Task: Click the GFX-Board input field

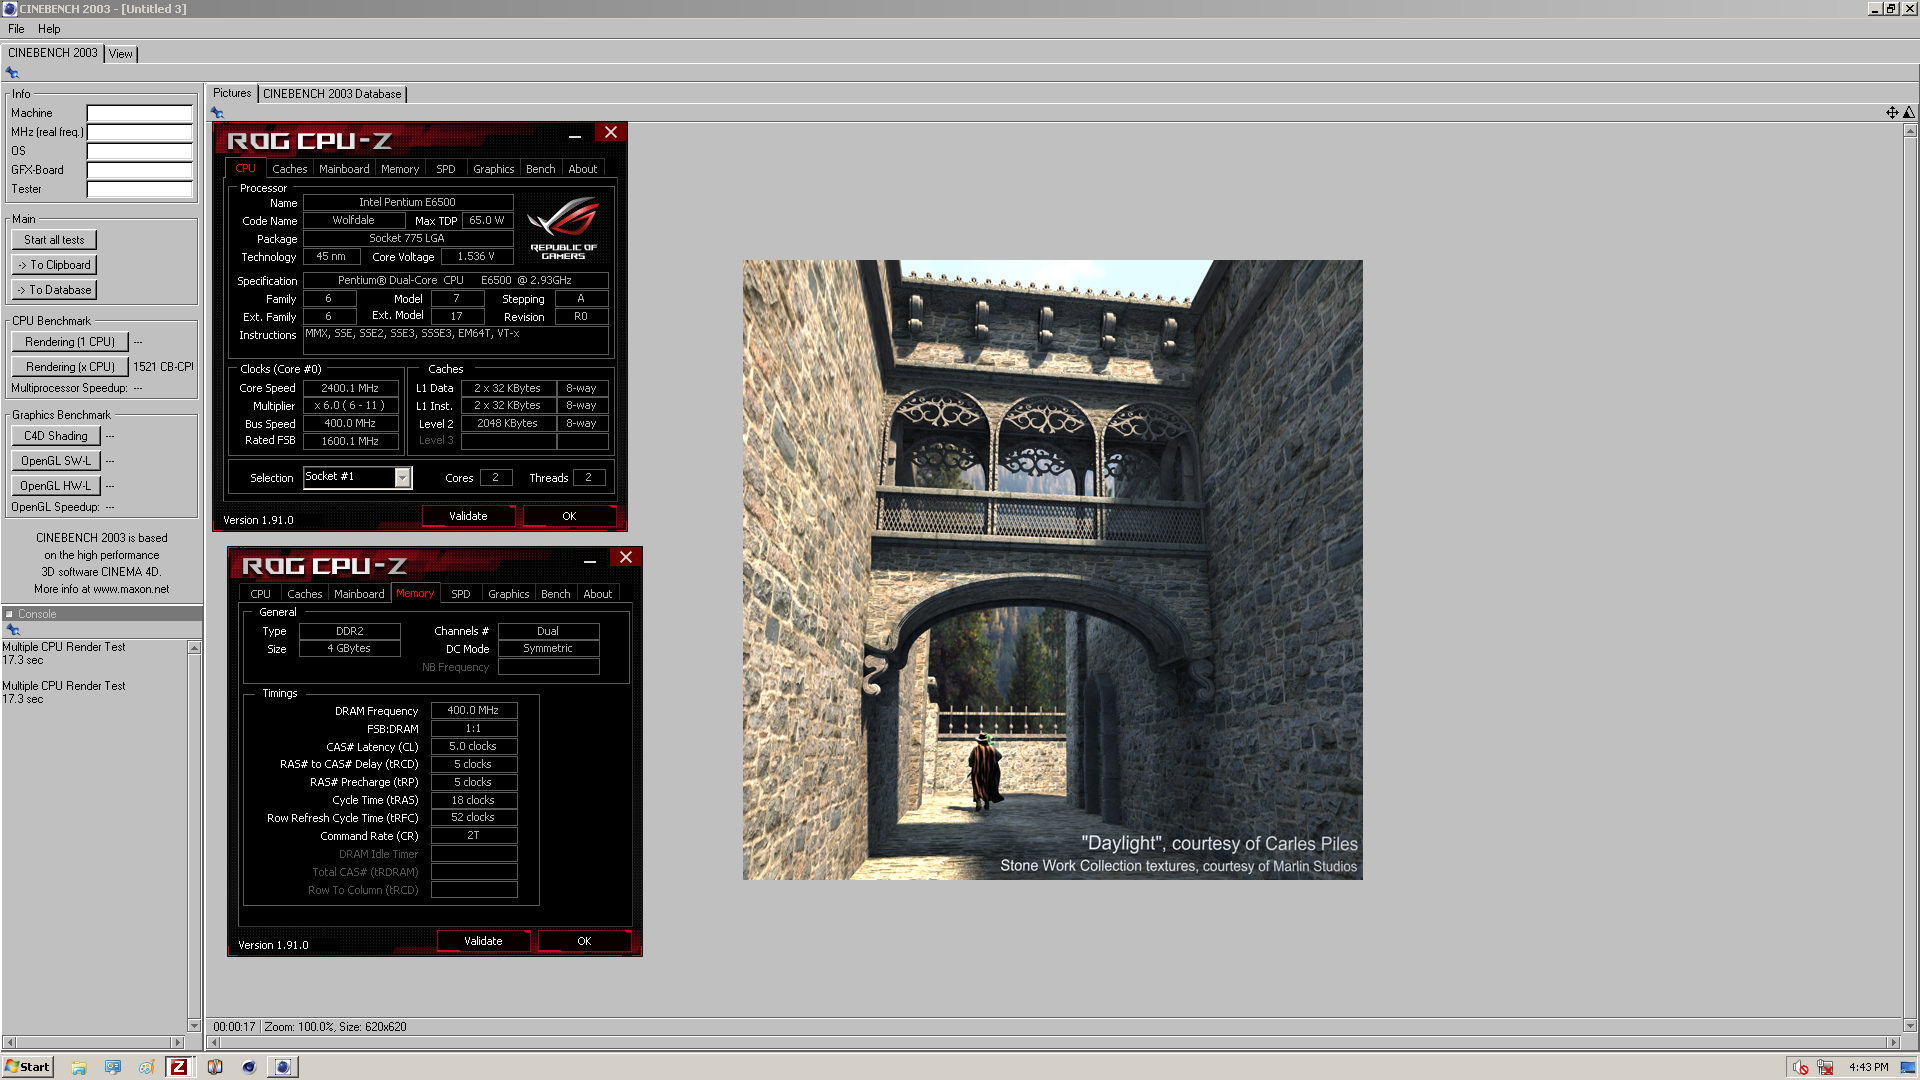Action: [140, 170]
